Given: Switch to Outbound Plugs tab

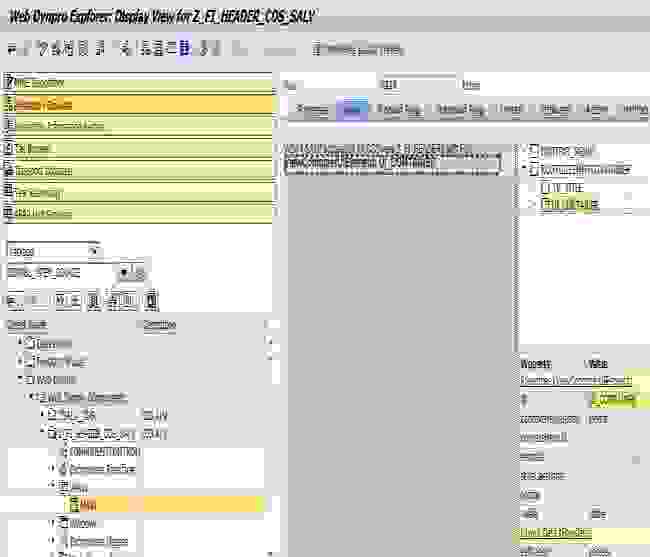Looking at the screenshot, I should coord(461,110).
